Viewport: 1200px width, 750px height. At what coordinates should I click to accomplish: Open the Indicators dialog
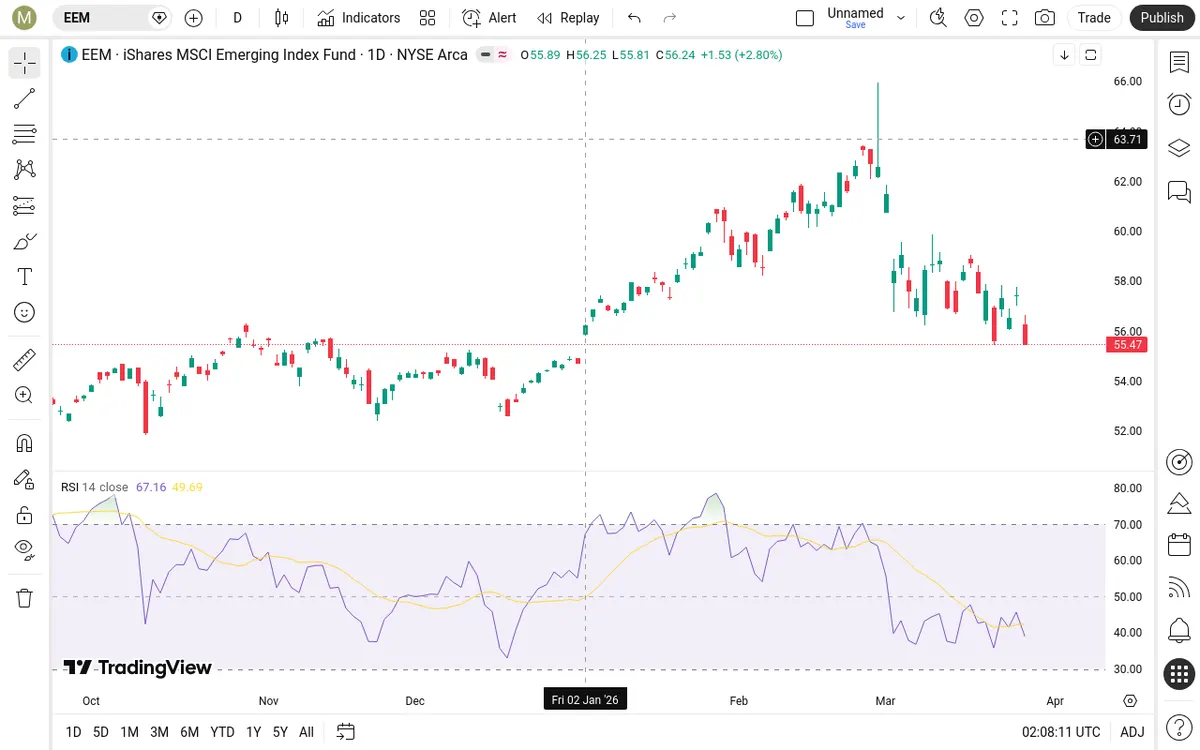coord(358,18)
